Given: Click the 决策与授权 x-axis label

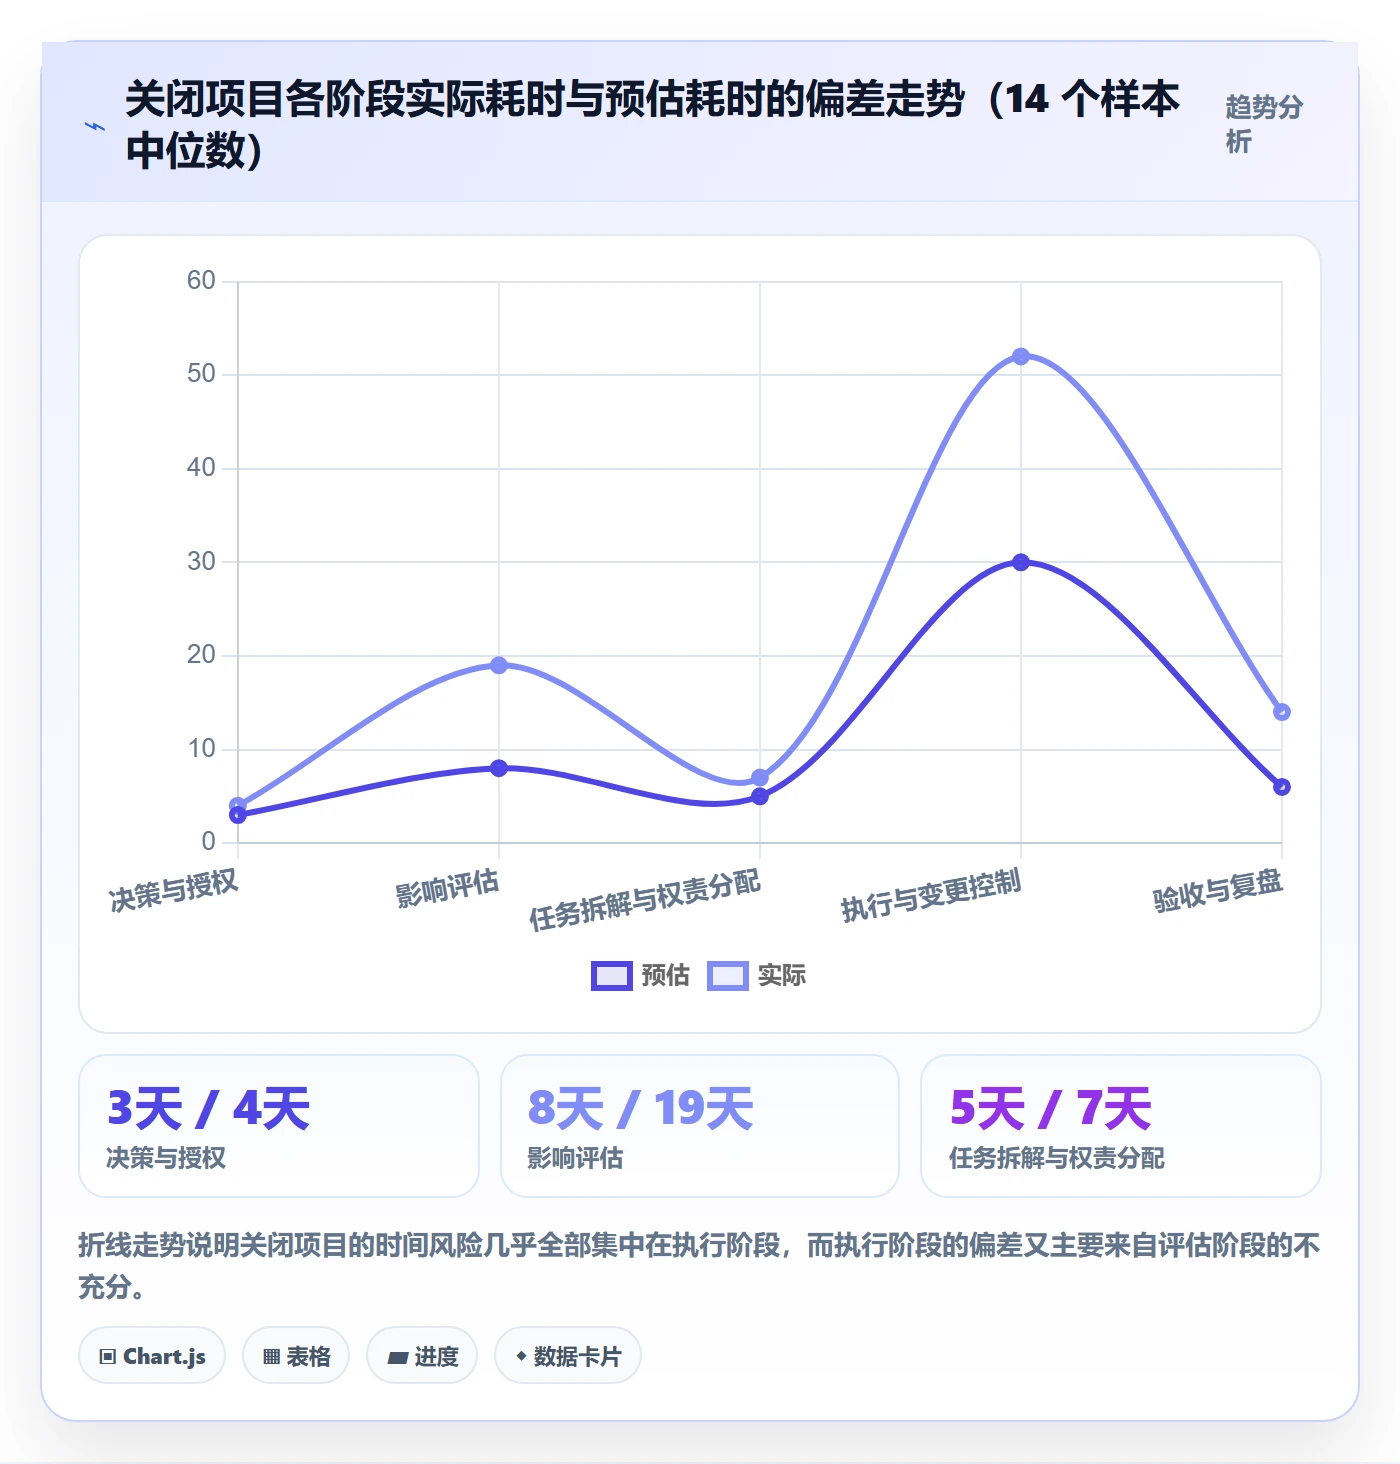Looking at the screenshot, I should [x=174, y=889].
